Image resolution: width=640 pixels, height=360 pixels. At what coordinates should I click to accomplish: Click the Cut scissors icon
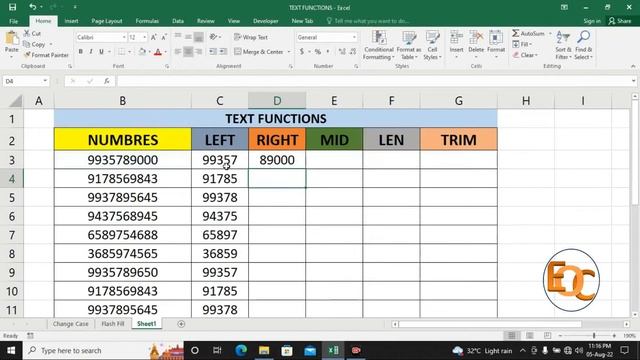coord(27,33)
